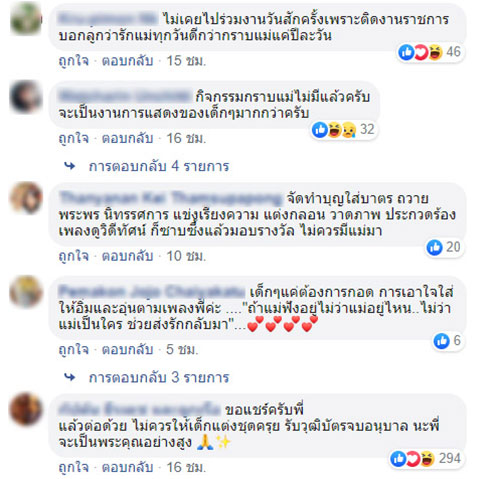500x479 pixels.
Task: Like (ถูกใจ) the comment posted 15 hours ago
Action: (74, 61)
